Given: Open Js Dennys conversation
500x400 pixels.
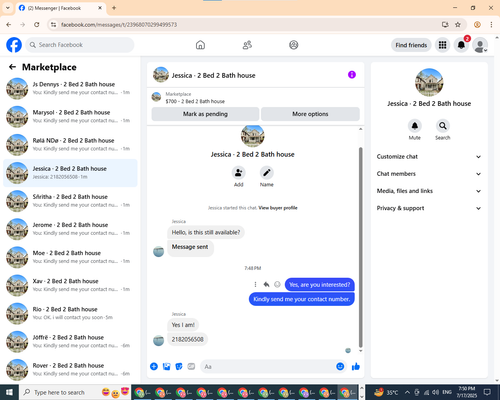Looking at the screenshot, I should [x=70, y=88].
